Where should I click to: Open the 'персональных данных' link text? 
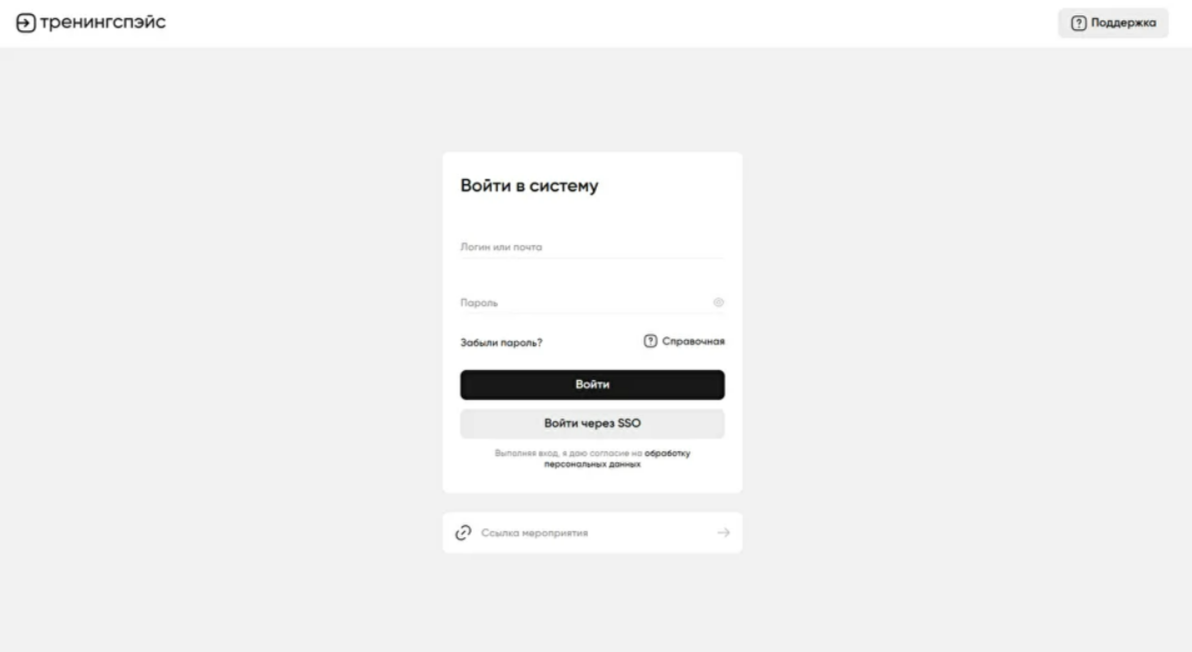(592, 464)
